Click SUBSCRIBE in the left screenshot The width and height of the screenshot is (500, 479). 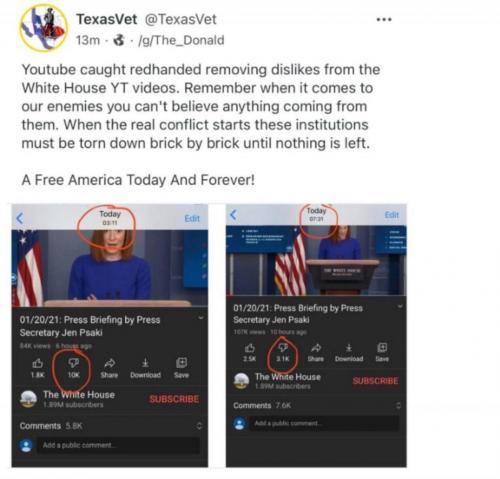(x=174, y=399)
